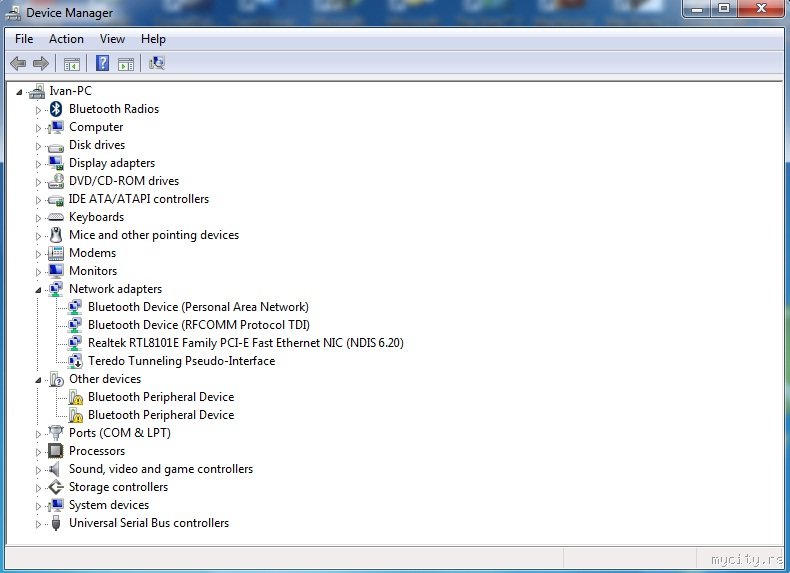Select Realtek RTL8101E Family PCI-E Fast Ethernet NIC
The width and height of the screenshot is (790, 573).
point(245,343)
